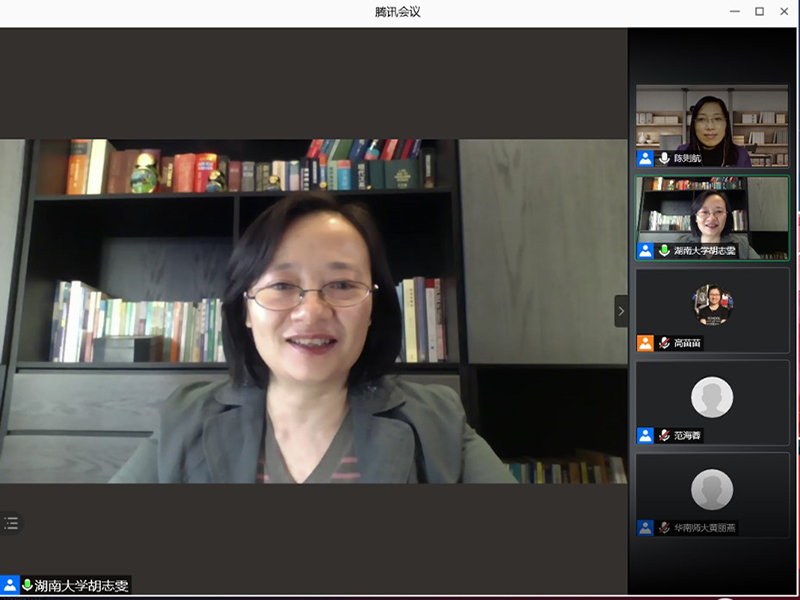Open the list menu icon at bottom-left
The image size is (800, 600).
pos(11,523)
